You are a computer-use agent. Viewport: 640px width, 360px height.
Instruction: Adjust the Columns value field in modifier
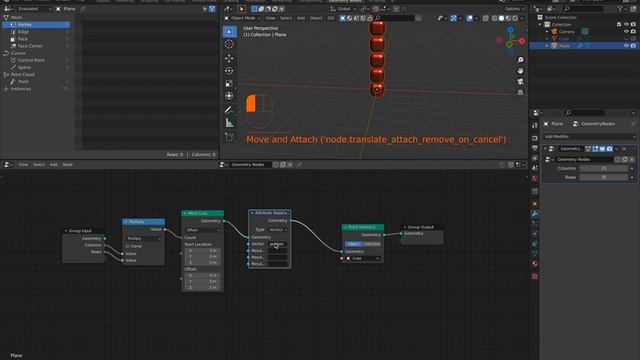(x=604, y=168)
